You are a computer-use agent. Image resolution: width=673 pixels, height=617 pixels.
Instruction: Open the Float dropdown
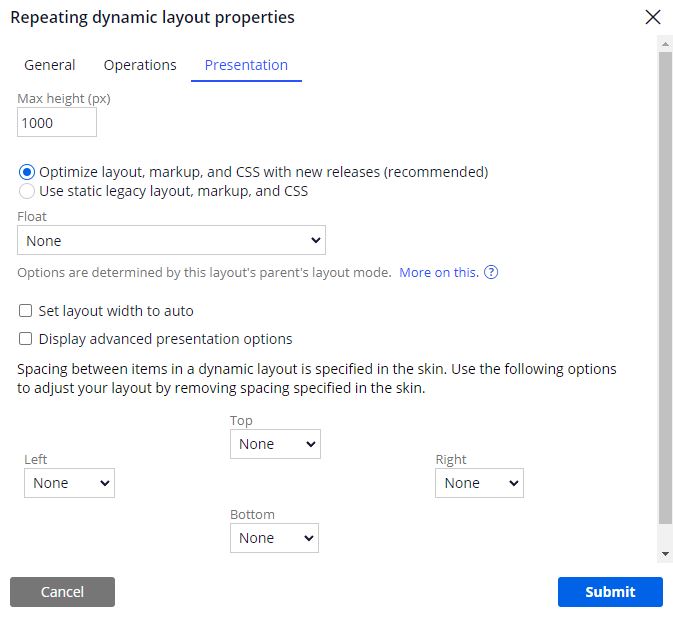[171, 241]
